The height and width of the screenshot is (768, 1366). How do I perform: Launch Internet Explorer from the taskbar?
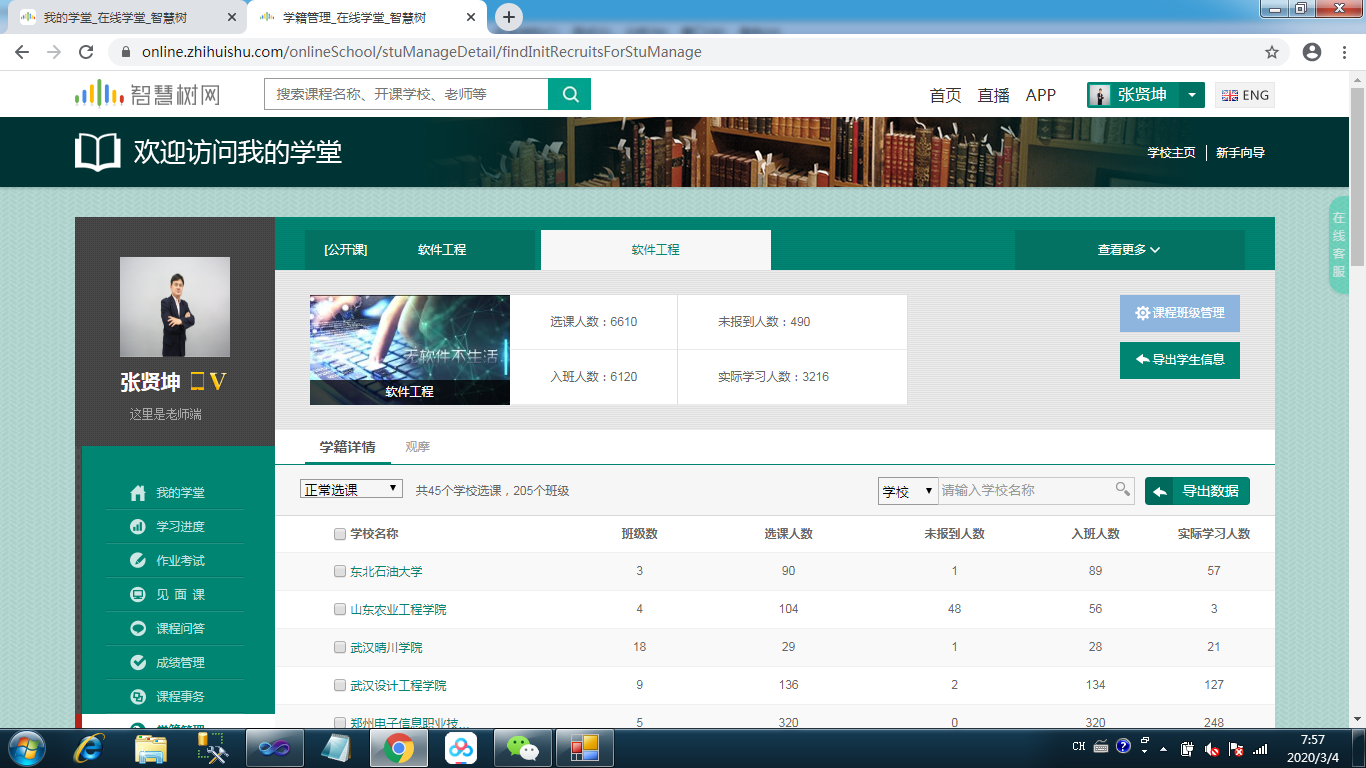91,748
